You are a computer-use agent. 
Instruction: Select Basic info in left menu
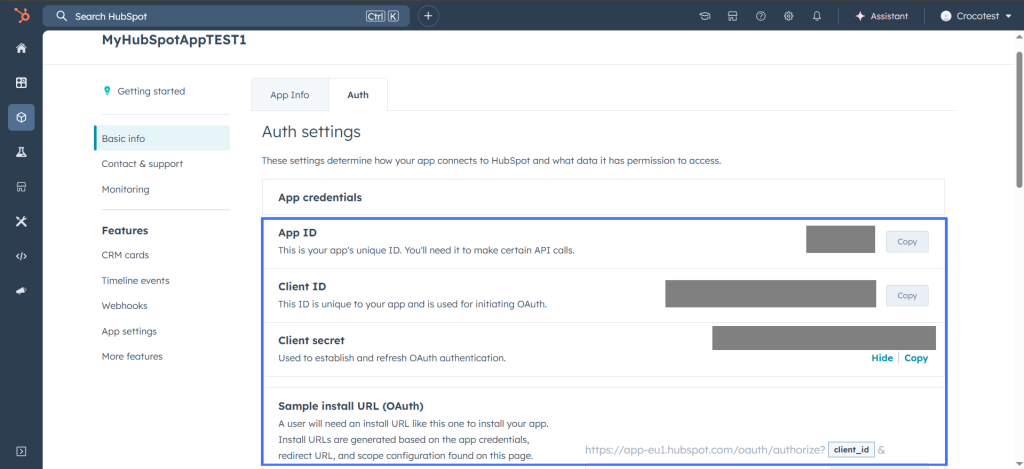pos(162,138)
